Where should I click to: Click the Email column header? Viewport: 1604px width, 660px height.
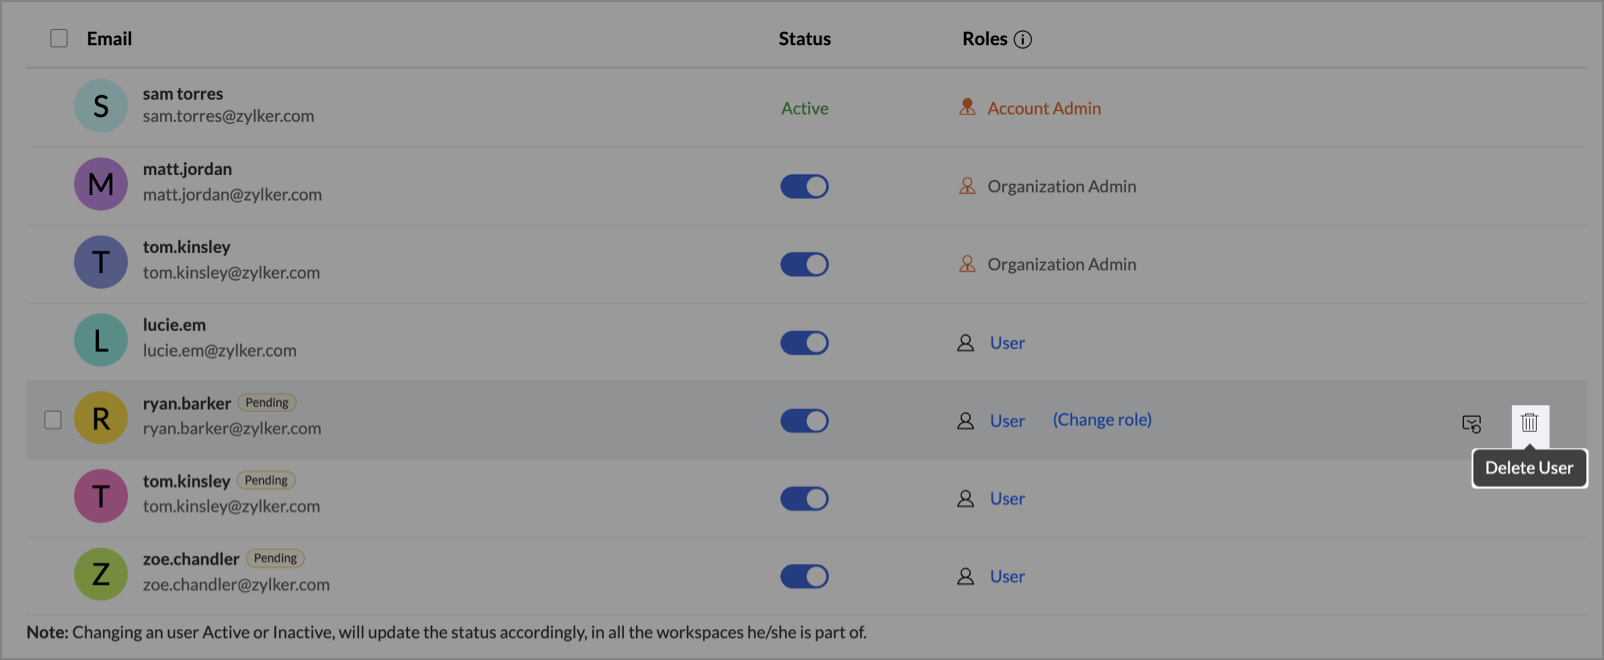coord(109,39)
